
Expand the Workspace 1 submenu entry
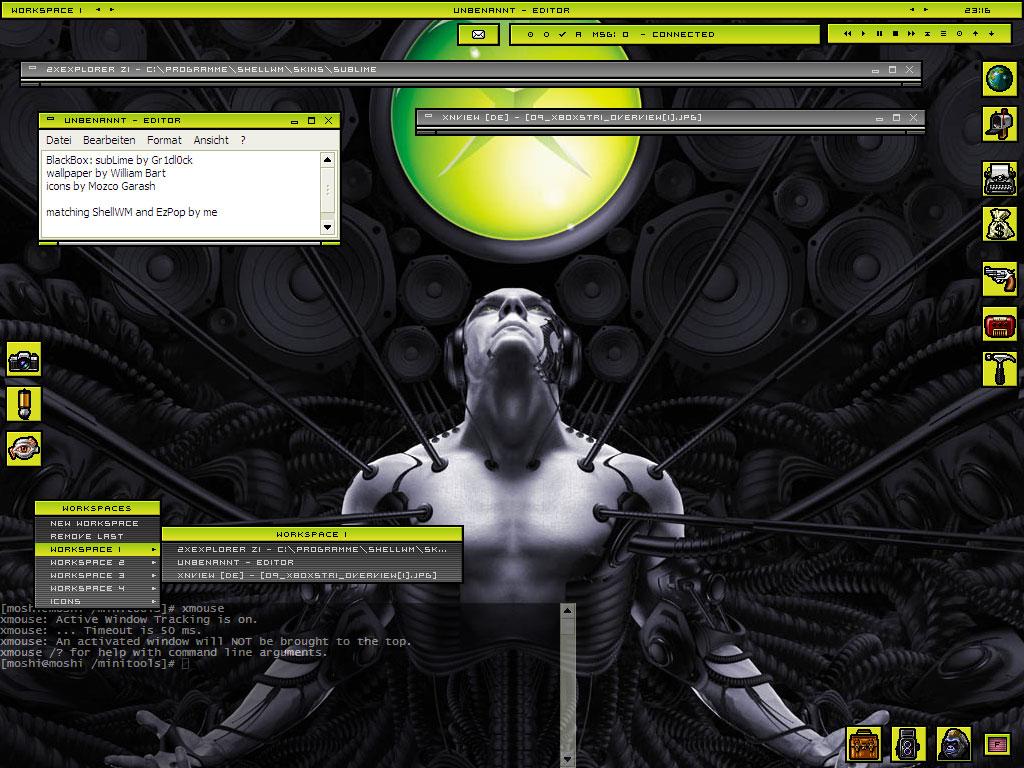click(x=97, y=549)
